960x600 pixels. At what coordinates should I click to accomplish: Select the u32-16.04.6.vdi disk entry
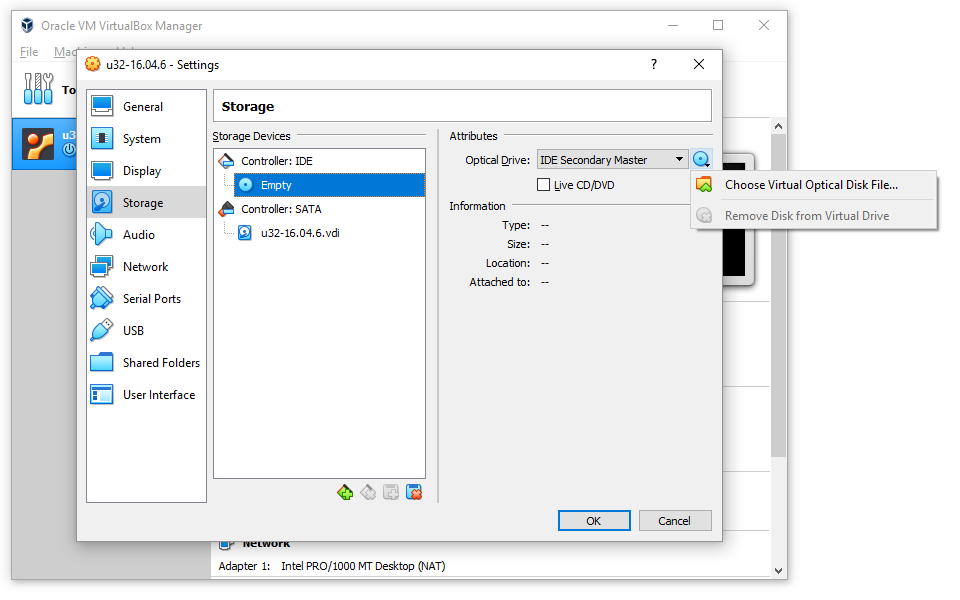click(x=300, y=233)
